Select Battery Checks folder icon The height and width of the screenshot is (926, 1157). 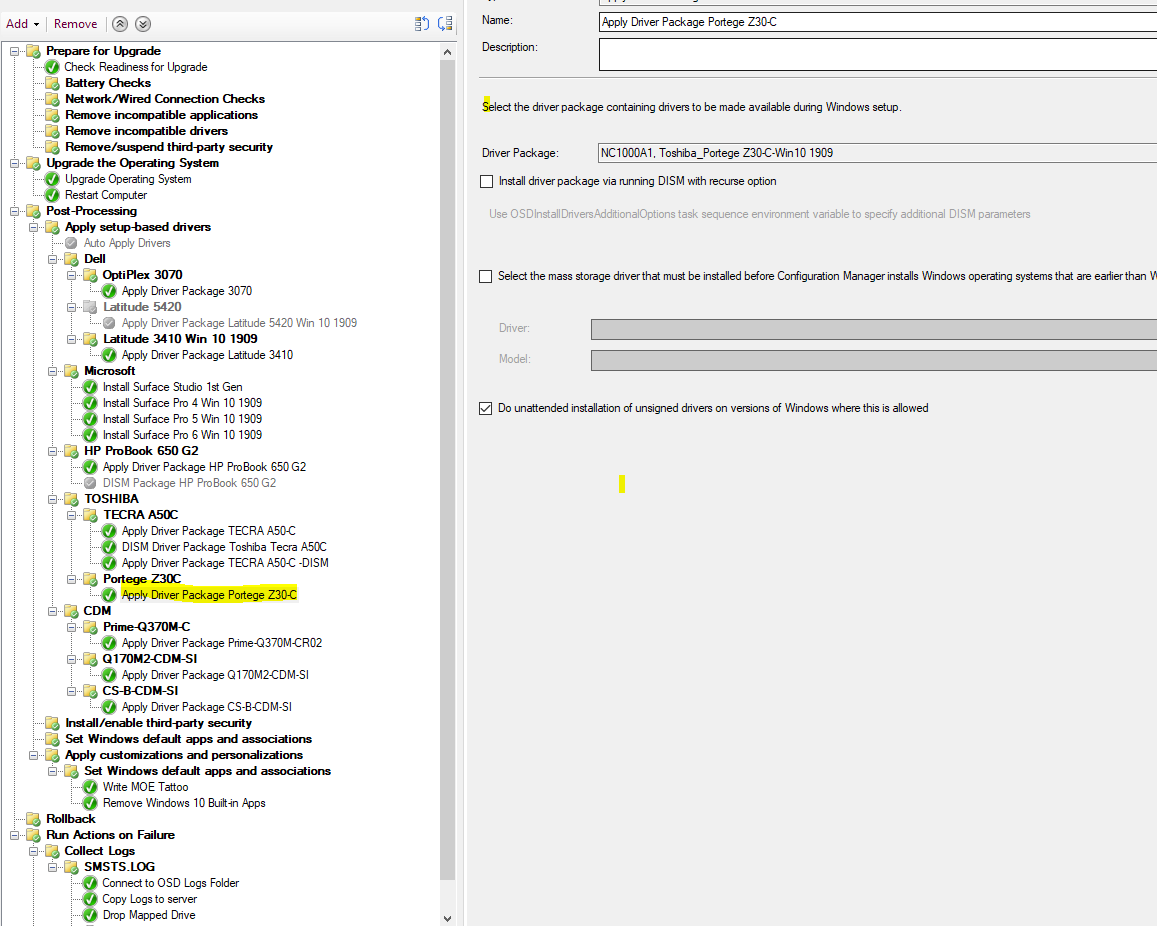pos(52,83)
